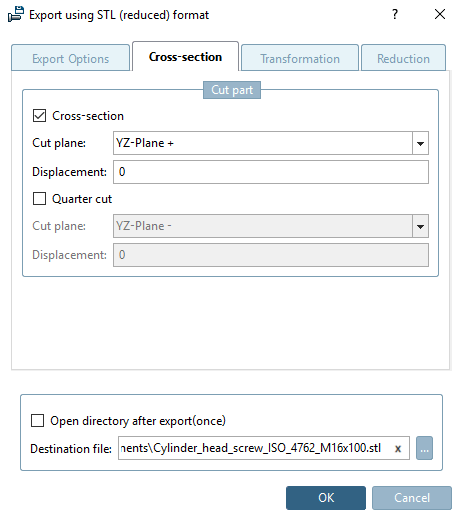461x520 pixels.
Task: Open the Reduction tab
Action: (x=403, y=58)
